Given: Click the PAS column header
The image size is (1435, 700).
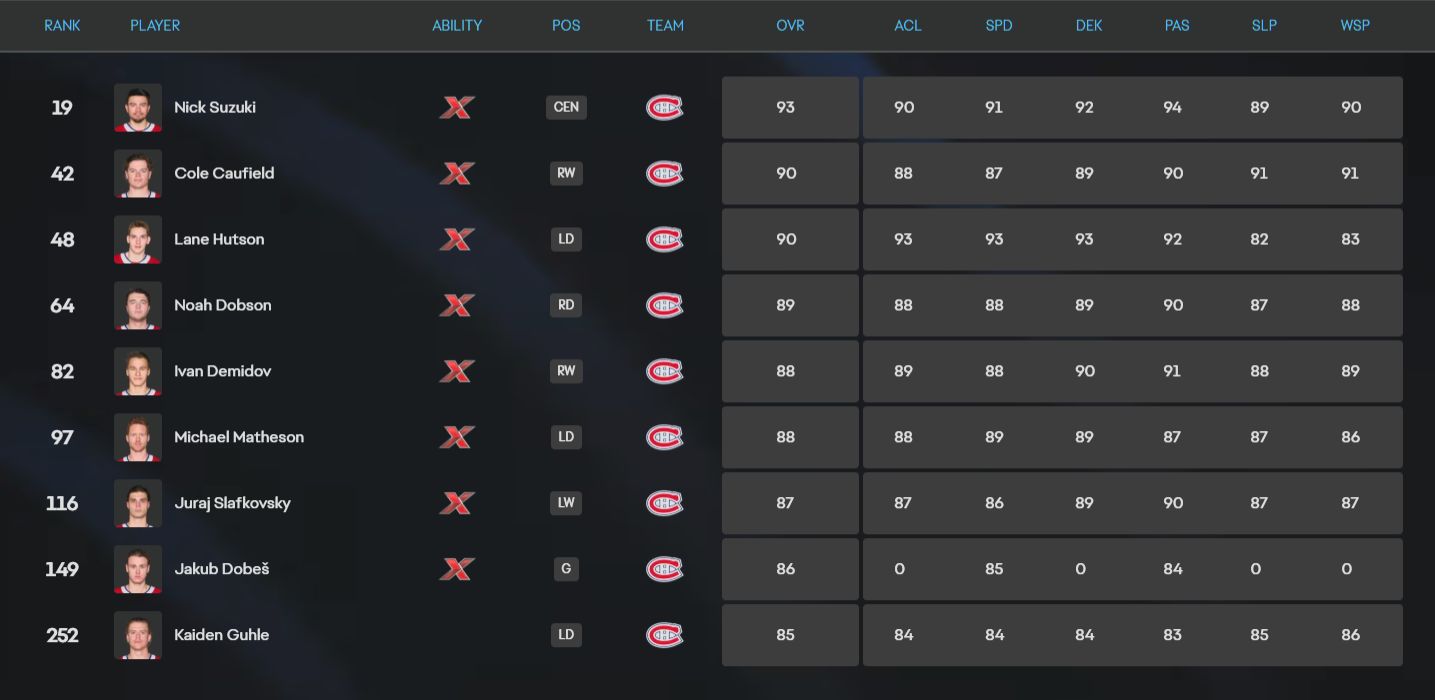Looking at the screenshot, I should pyautogui.click(x=1177, y=26).
